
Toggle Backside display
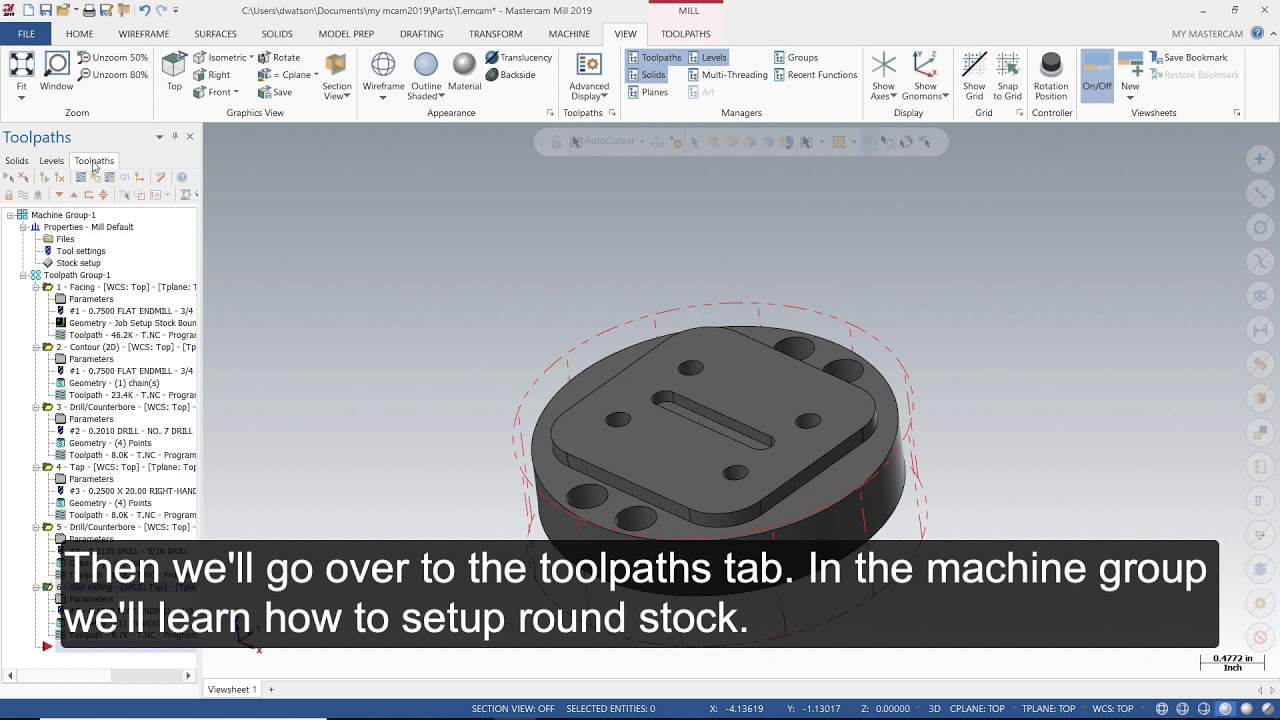[x=510, y=75]
